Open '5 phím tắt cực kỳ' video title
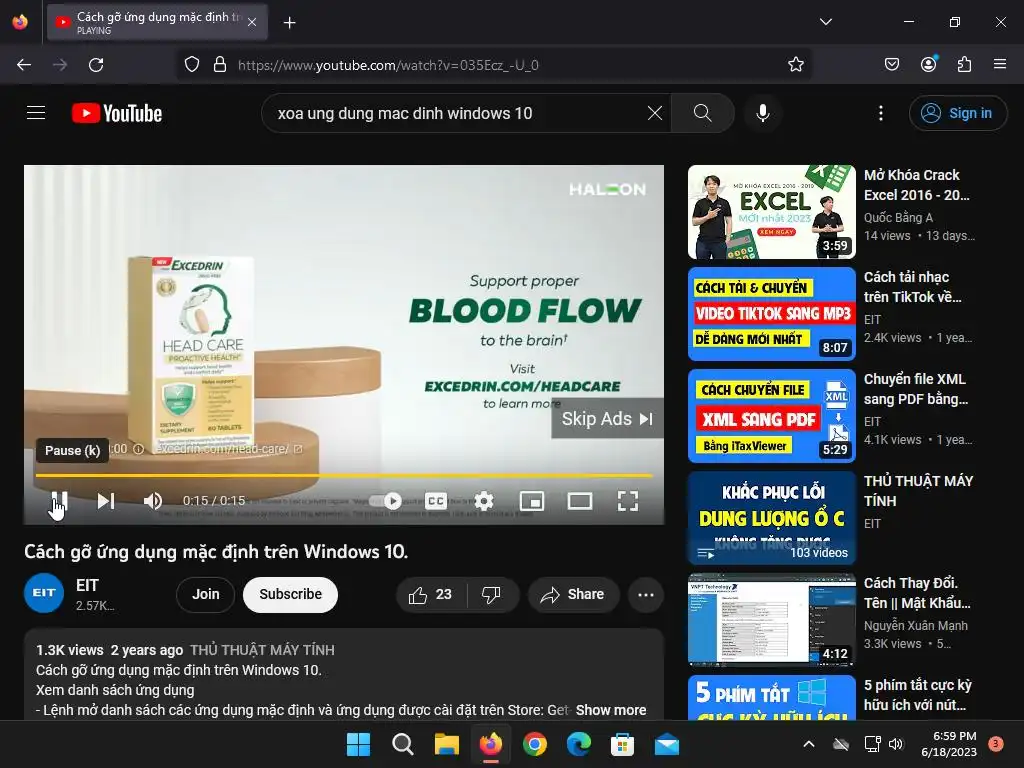 click(918, 695)
